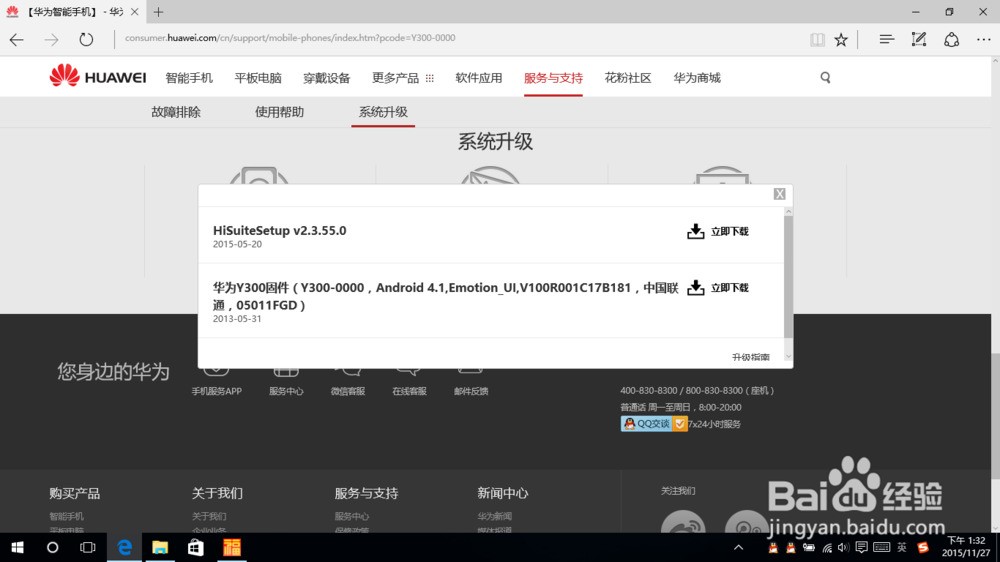Open Cortana search circle on taskbar
The height and width of the screenshot is (562, 1000).
click(x=52, y=547)
